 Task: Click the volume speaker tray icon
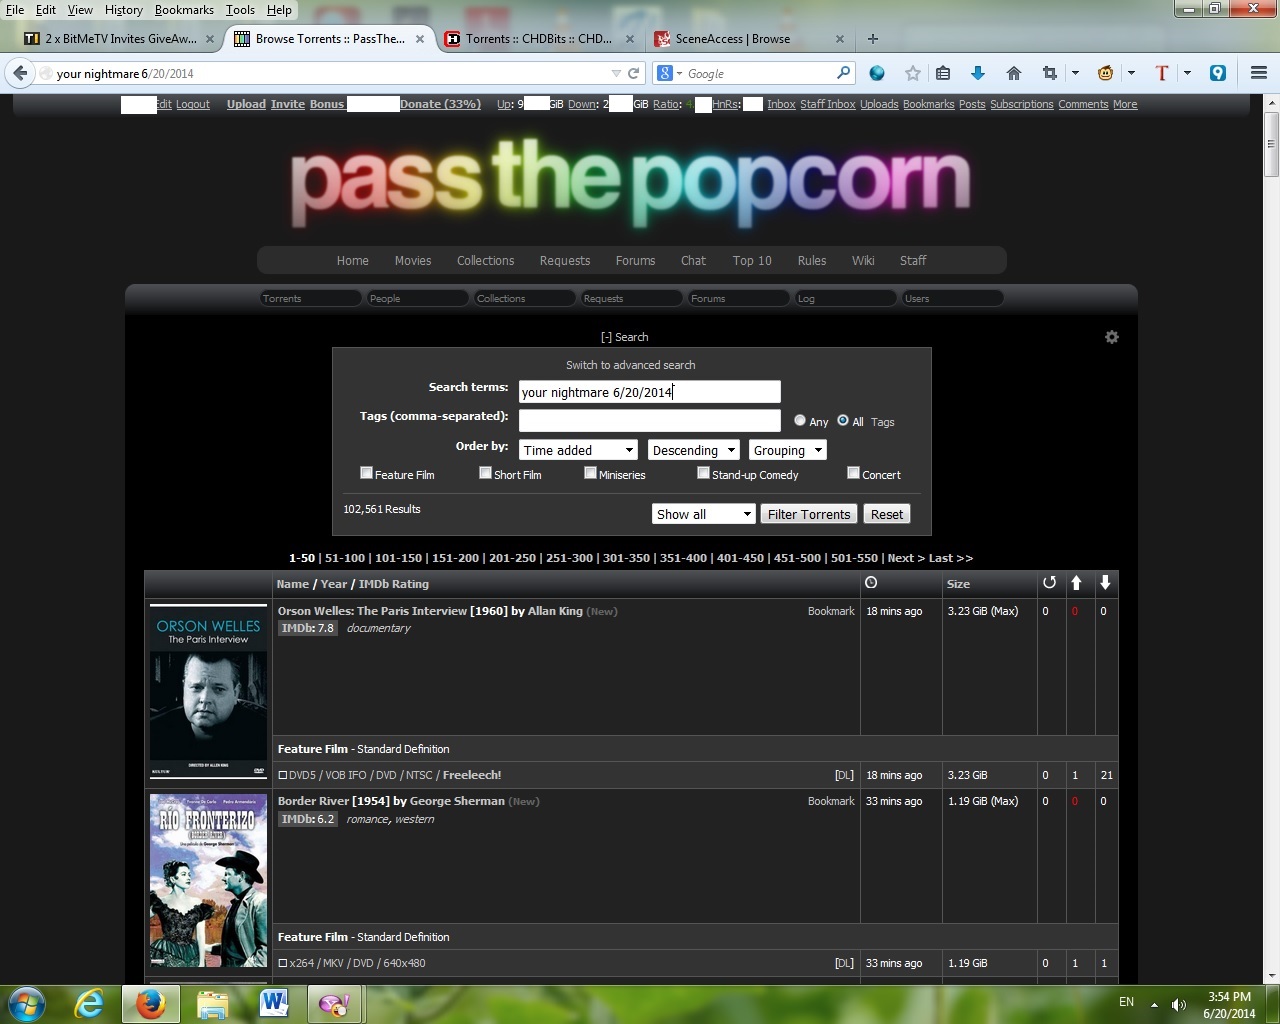point(1179,1004)
